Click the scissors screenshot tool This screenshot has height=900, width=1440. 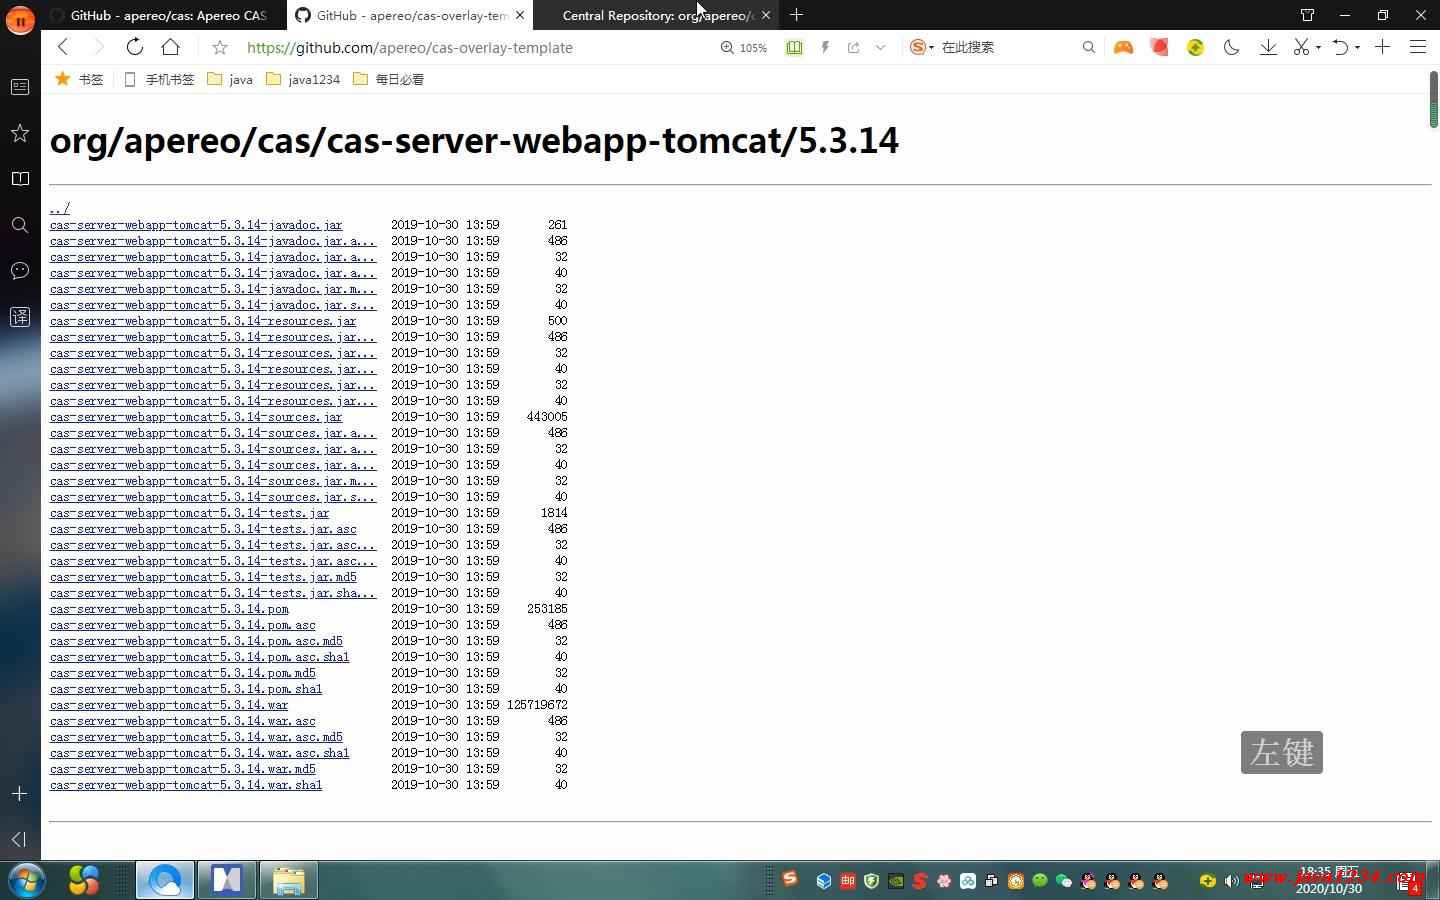1301,47
